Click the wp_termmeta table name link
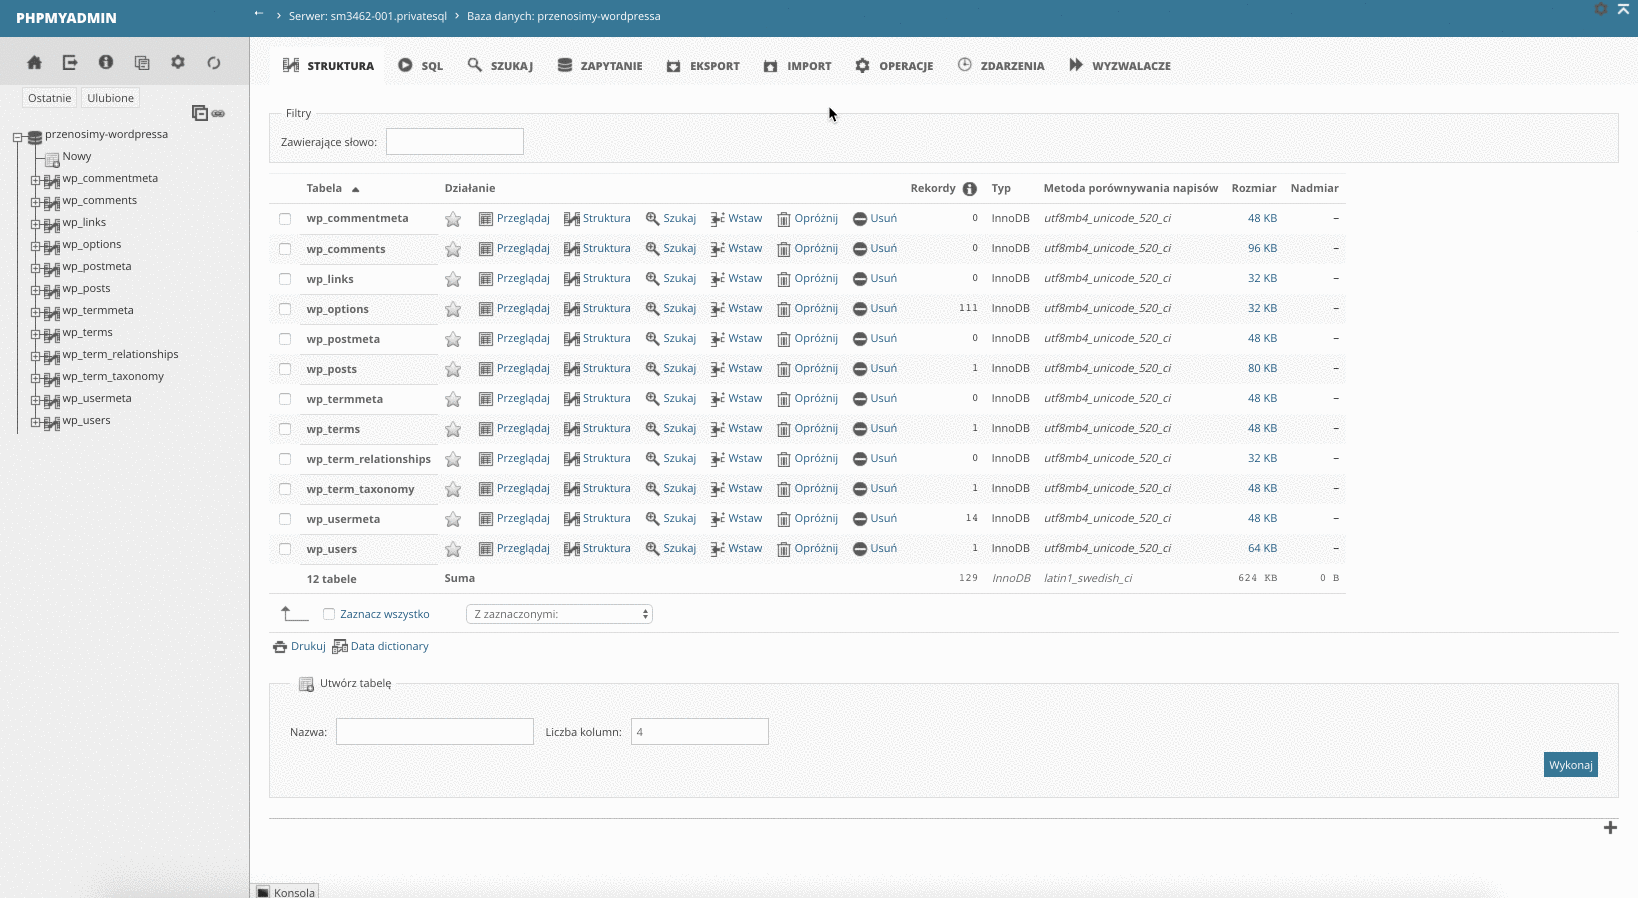 (x=345, y=399)
